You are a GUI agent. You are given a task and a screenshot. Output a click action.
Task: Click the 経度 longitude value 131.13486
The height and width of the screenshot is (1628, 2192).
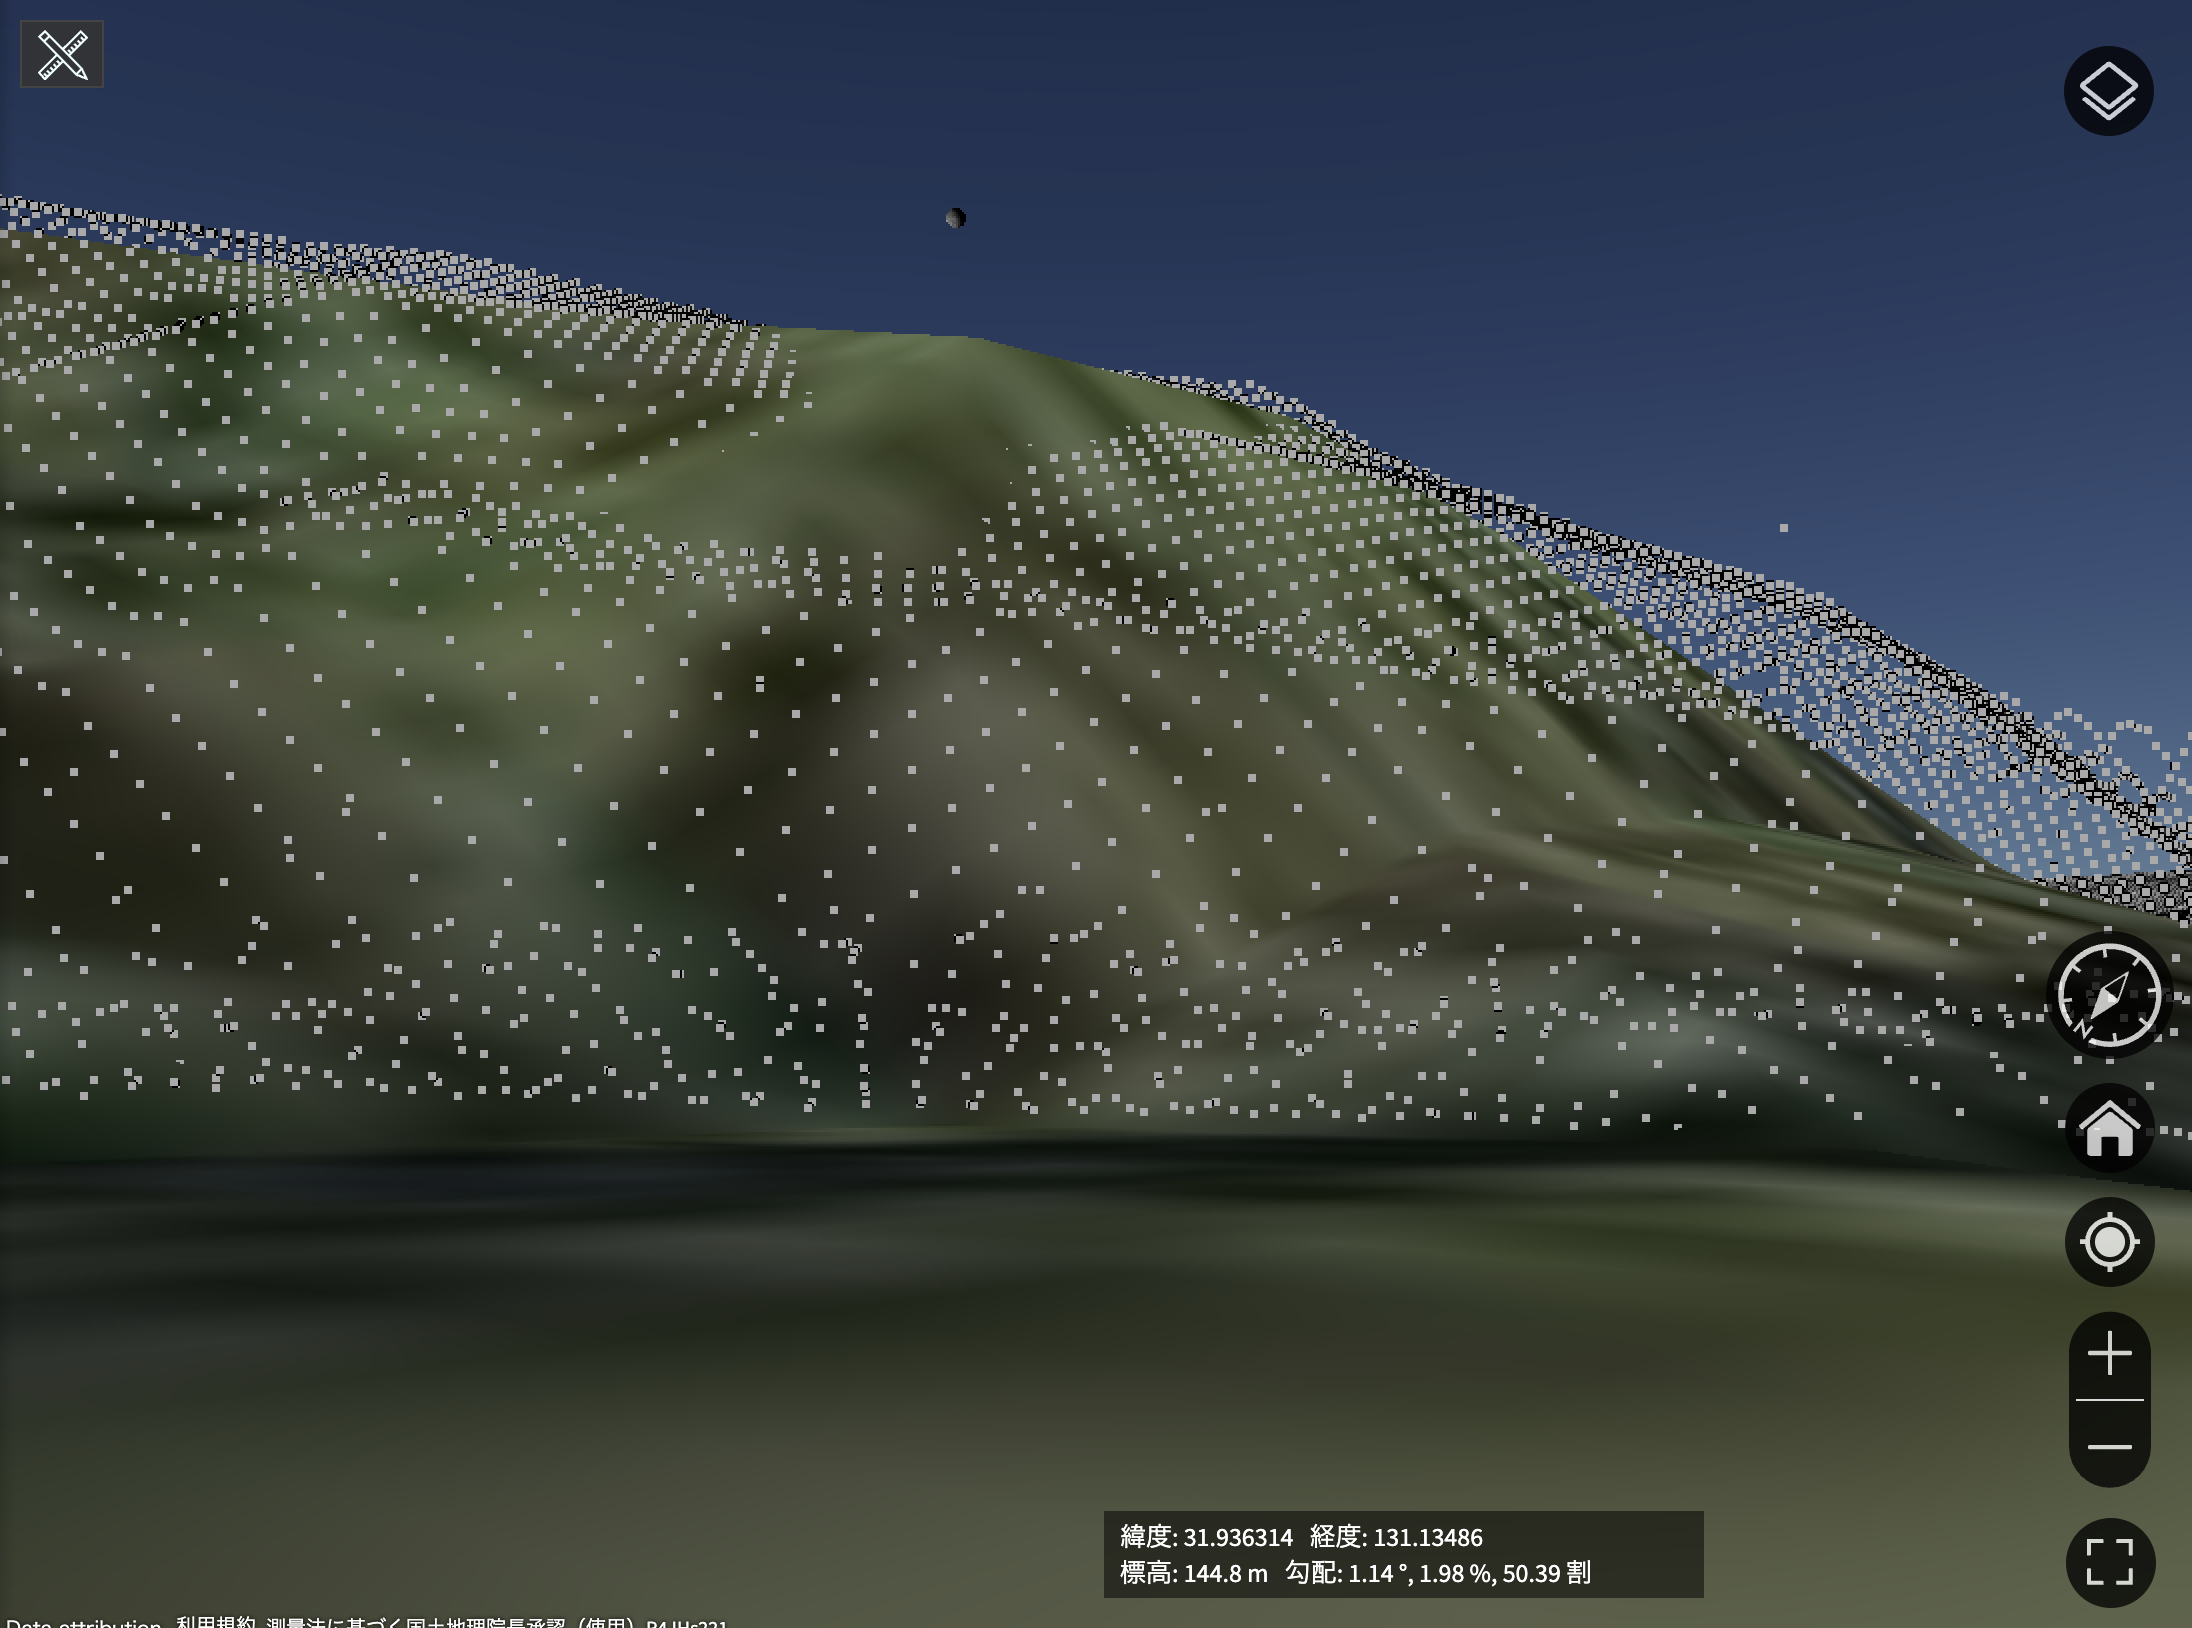(1427, 1537)
